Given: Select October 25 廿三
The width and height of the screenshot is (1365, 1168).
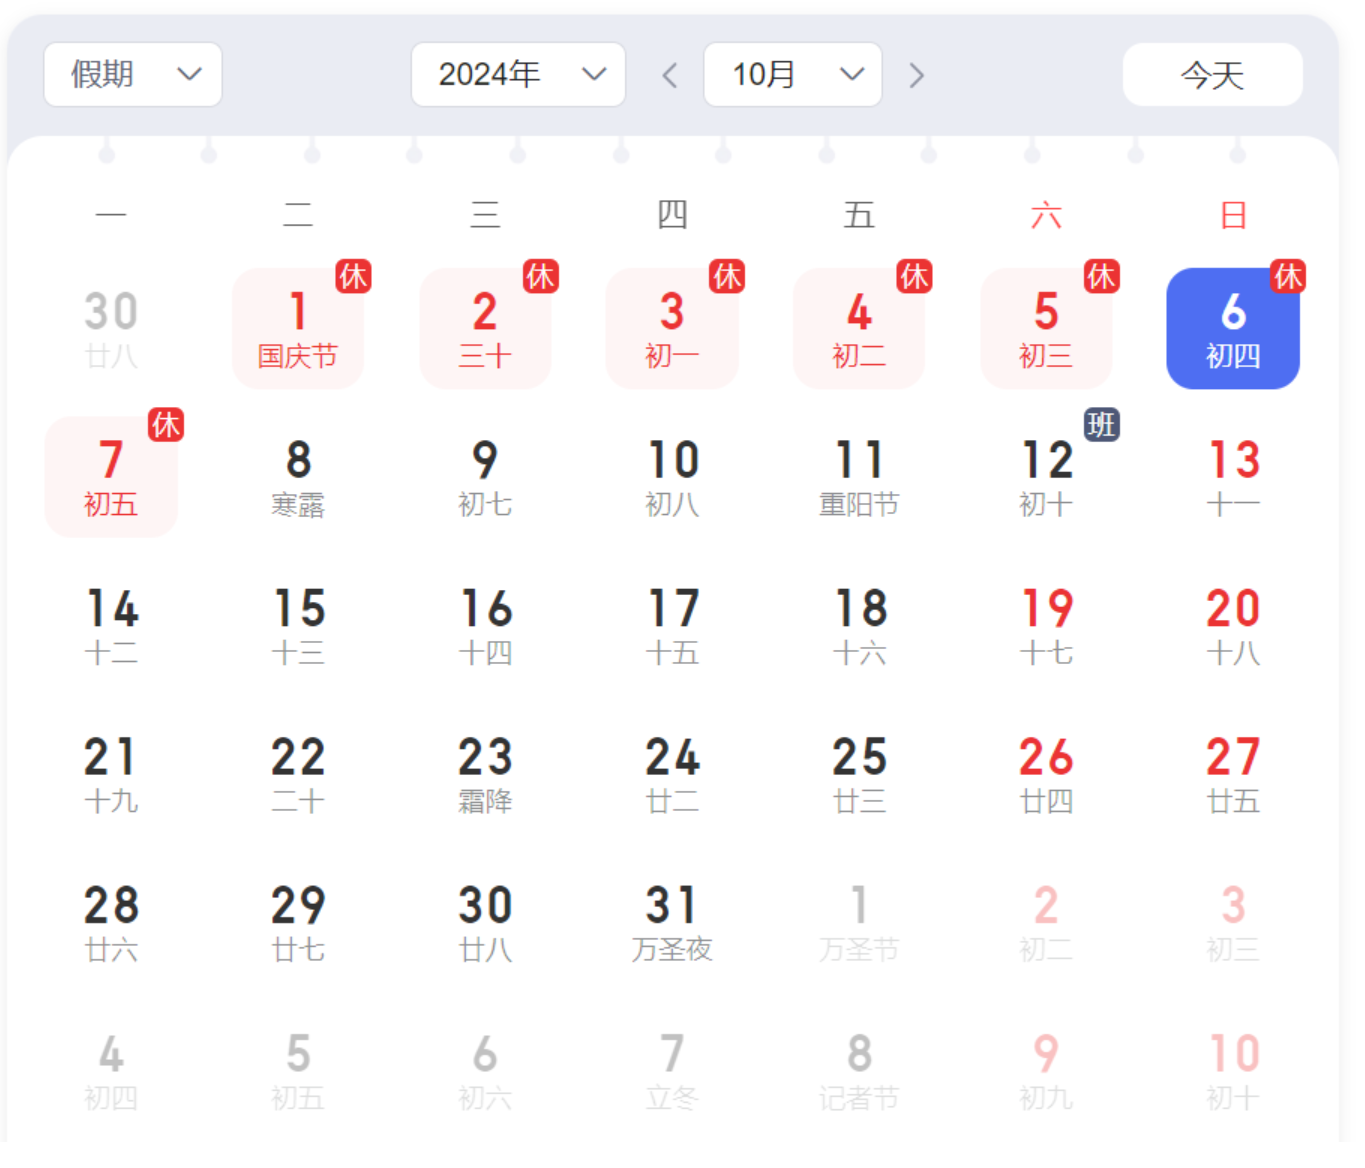Looking at the screenshot, I should click(859, 774).
